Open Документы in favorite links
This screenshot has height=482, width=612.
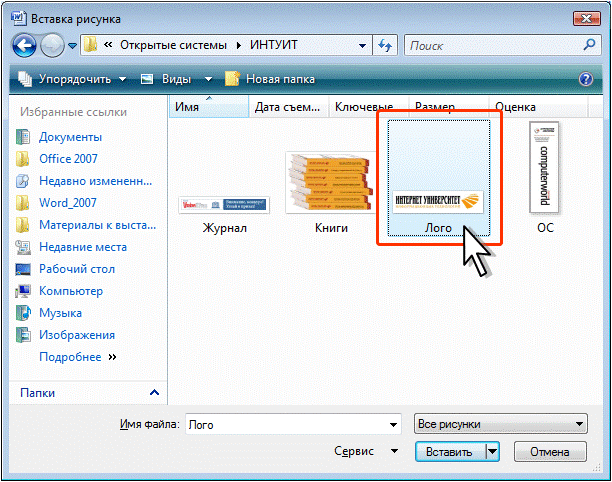click(70, 137)
